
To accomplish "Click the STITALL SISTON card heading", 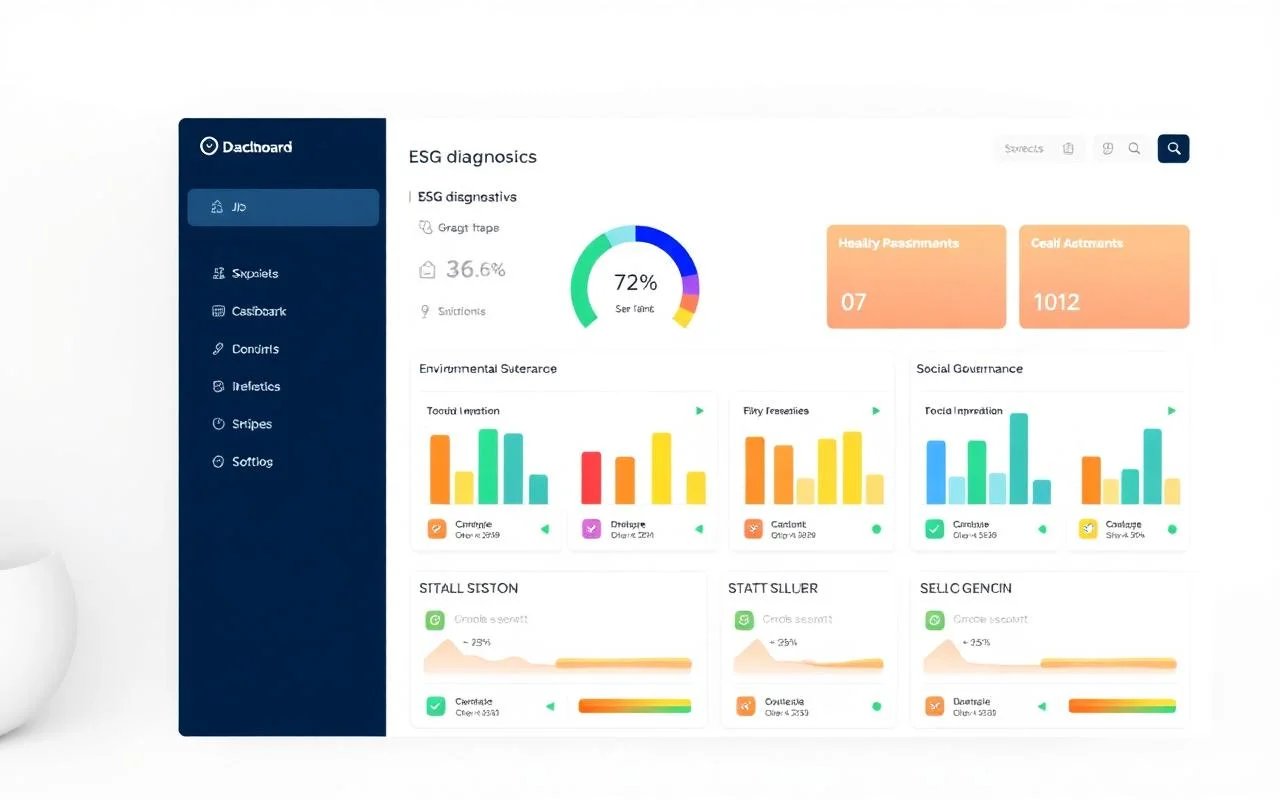I will (469, 588).
